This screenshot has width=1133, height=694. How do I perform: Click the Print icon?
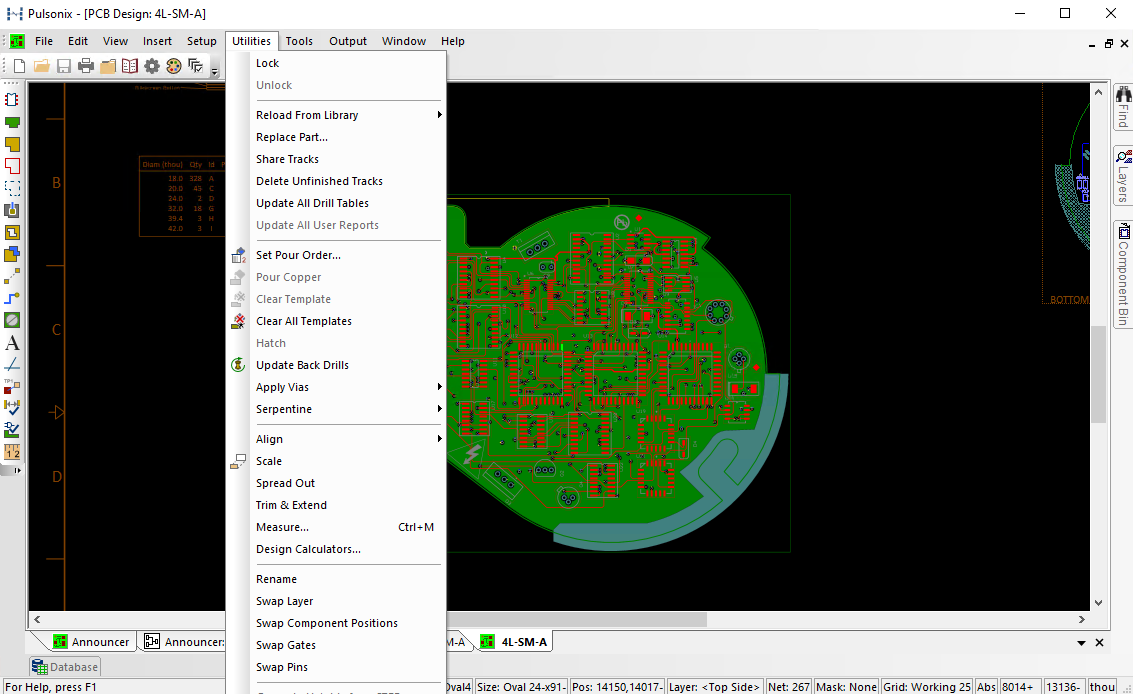coord(86,67)
